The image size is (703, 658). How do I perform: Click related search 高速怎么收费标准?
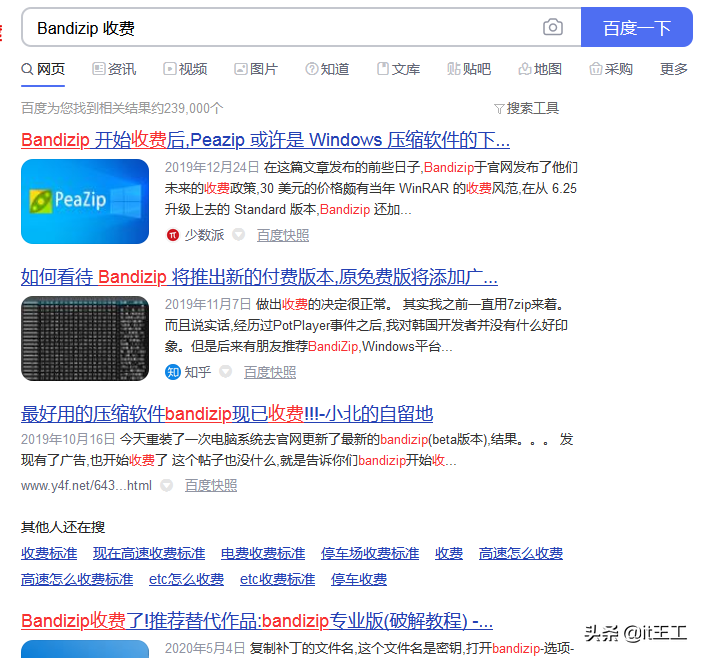77,580
